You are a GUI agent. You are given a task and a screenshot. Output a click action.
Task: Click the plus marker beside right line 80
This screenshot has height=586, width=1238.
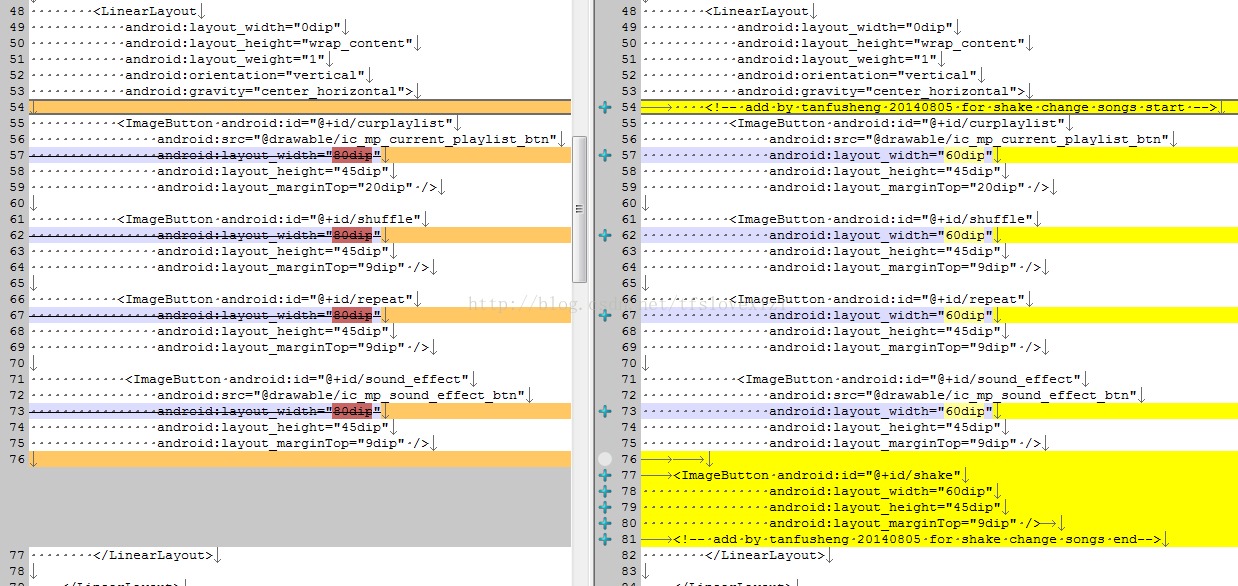coord(604,523)
